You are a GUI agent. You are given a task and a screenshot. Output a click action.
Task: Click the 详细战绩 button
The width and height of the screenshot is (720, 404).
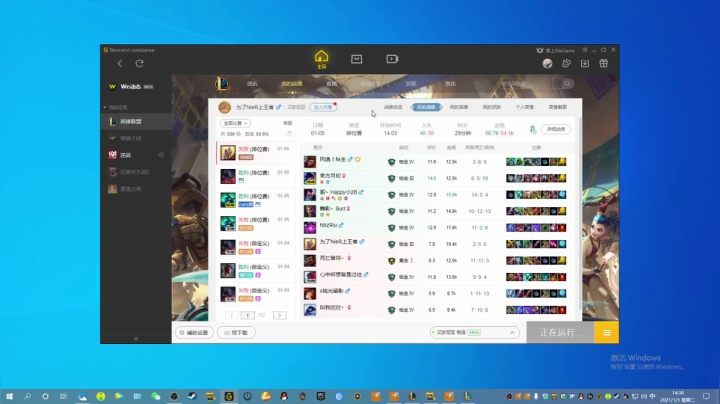(x=556, y=129)
